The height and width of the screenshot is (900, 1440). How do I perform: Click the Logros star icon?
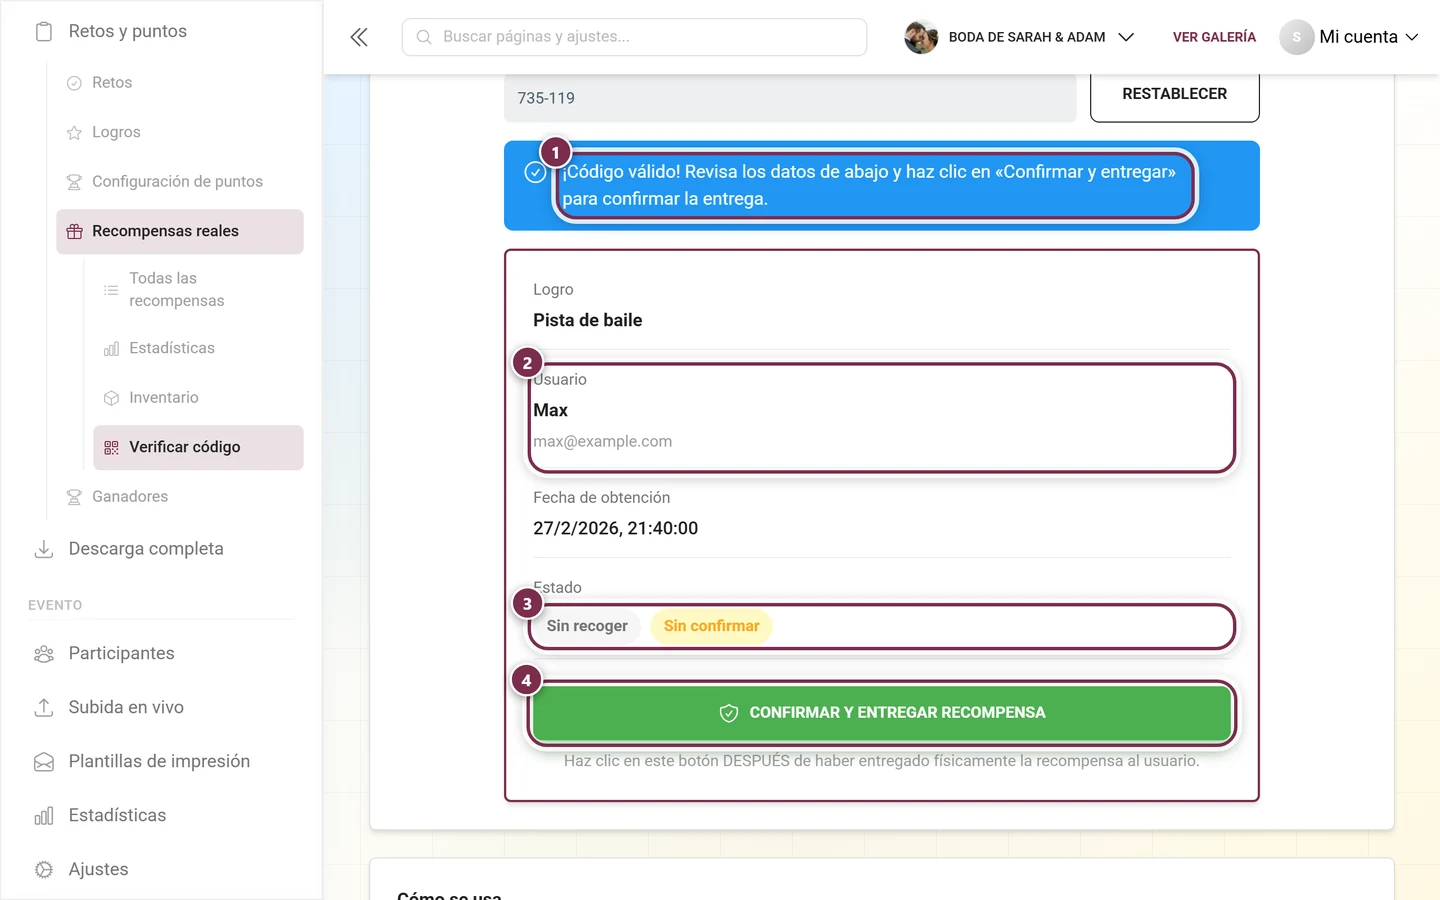tap(74, 133)
